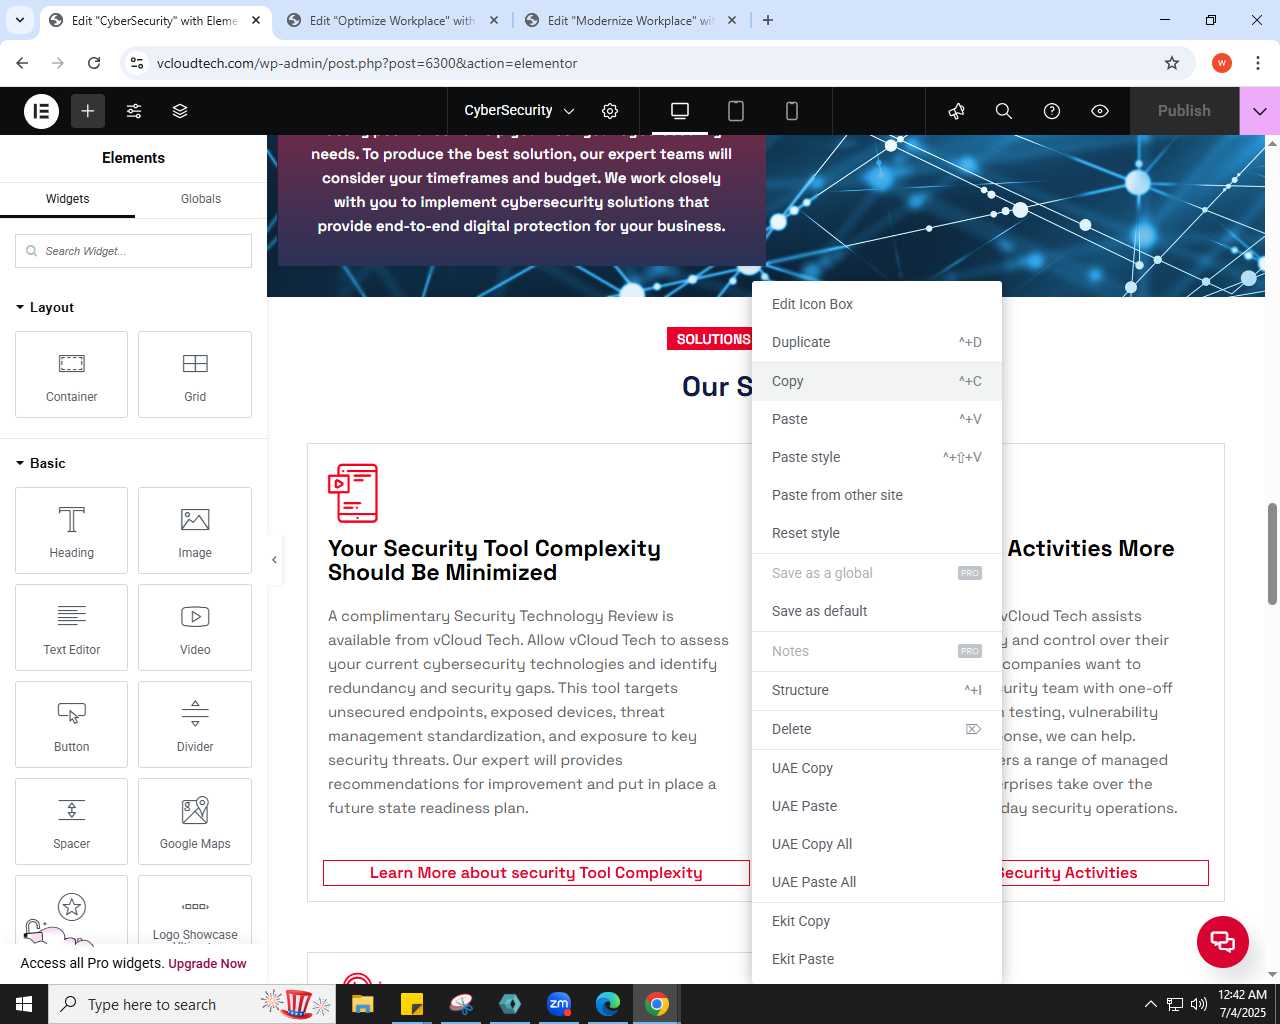Switch to the Widgets tab
Image resolution: width=1280 pixels, height=1024 pixels.
coord(67,199)
